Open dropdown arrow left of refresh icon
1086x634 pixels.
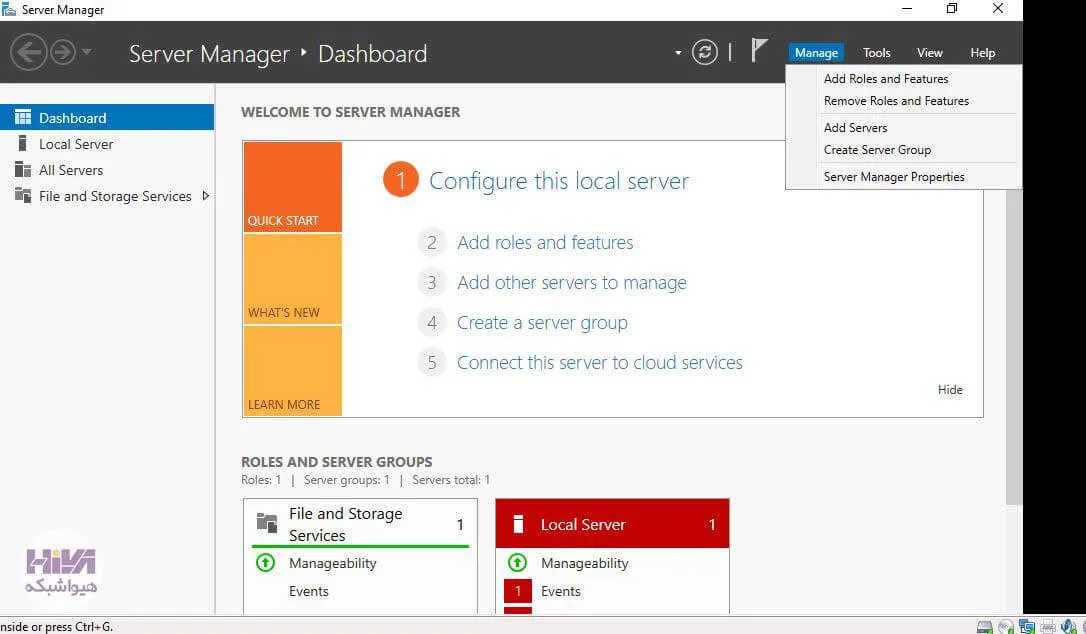pyautogui.click(x=678, y=53)
